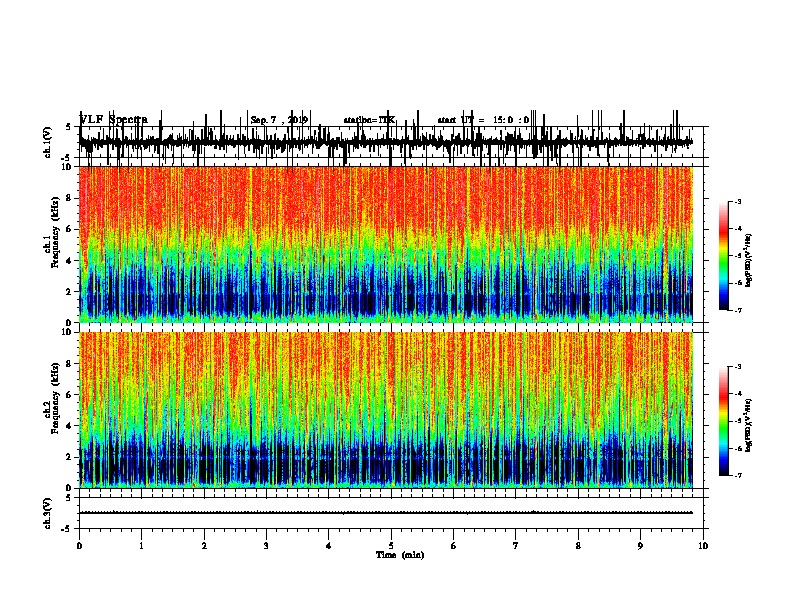Click the 'VLF Spectra' plot title

[x=114, y=120]
